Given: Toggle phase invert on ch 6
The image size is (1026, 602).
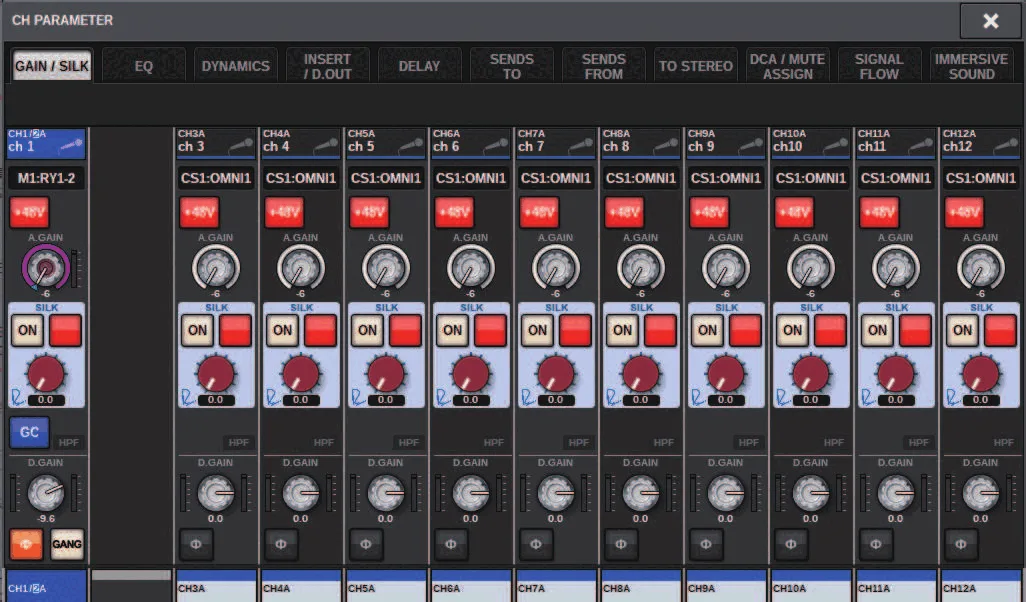Looking at the screenshot, I should point(451,544).
